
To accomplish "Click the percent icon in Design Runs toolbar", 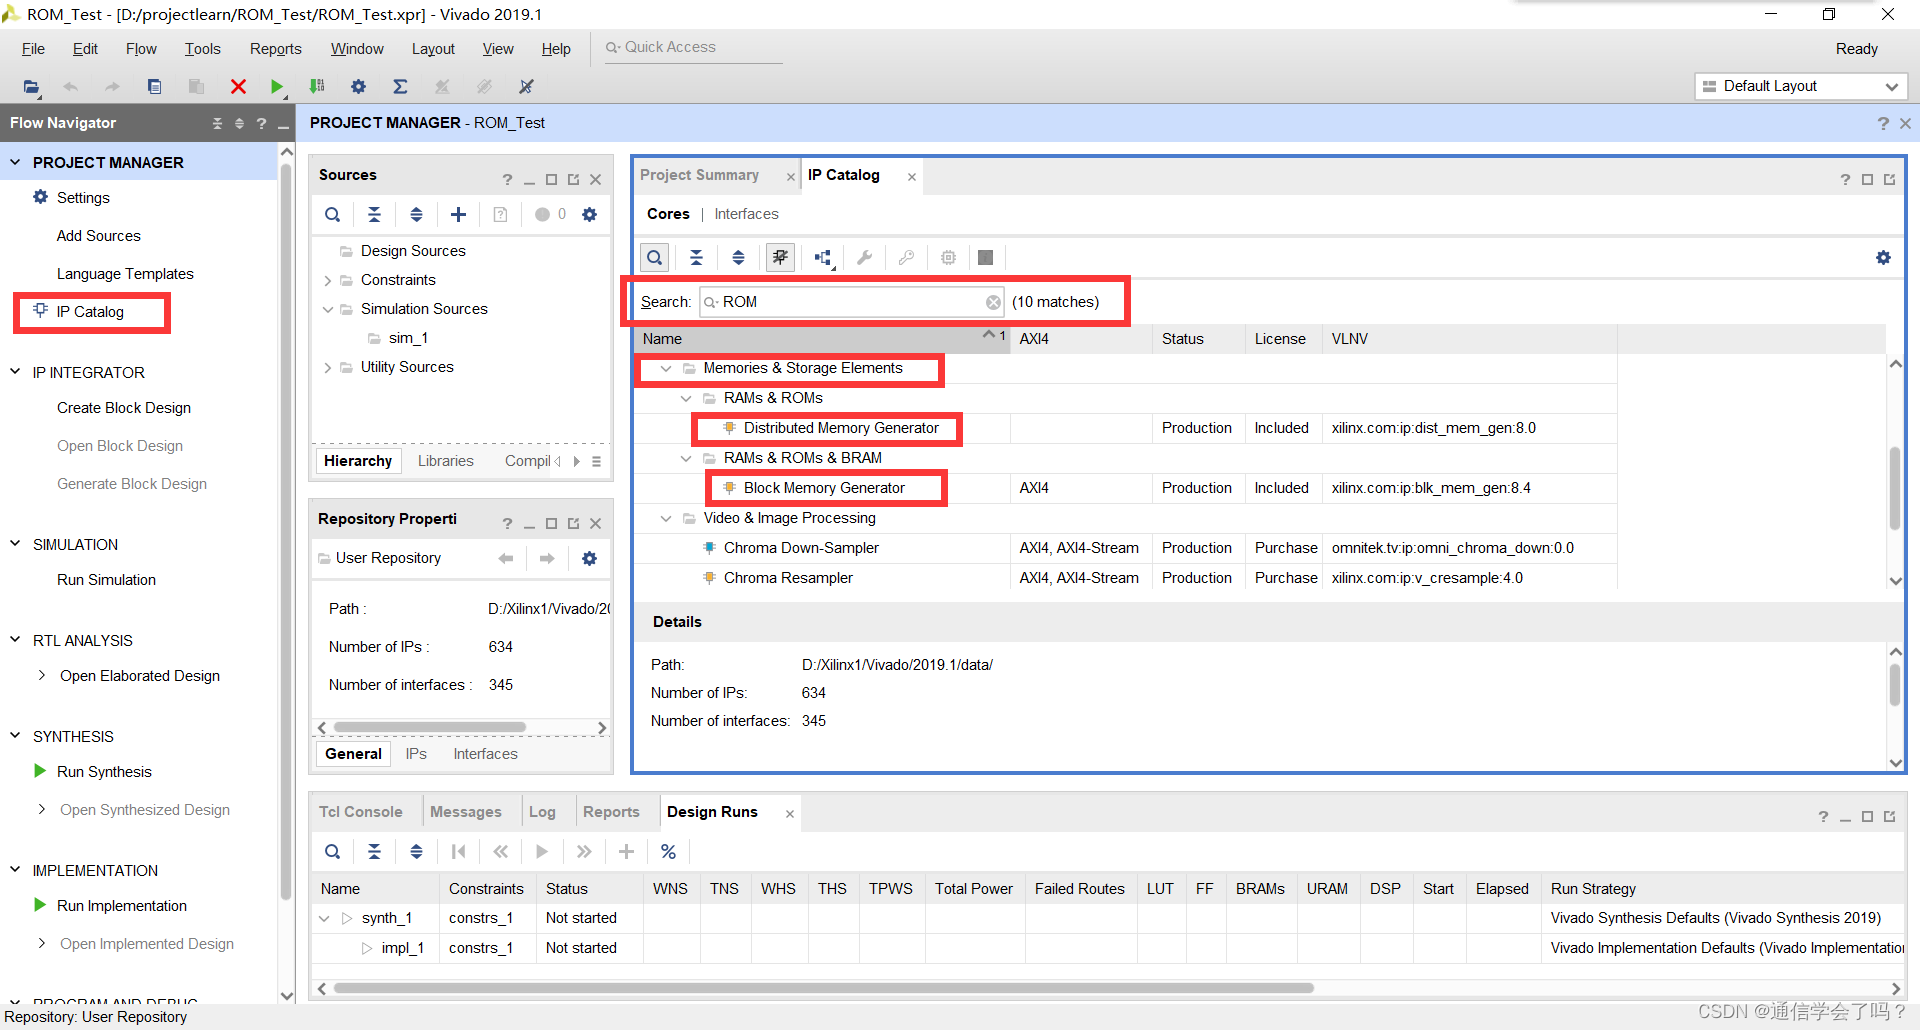I will click(x=668, y=851).
